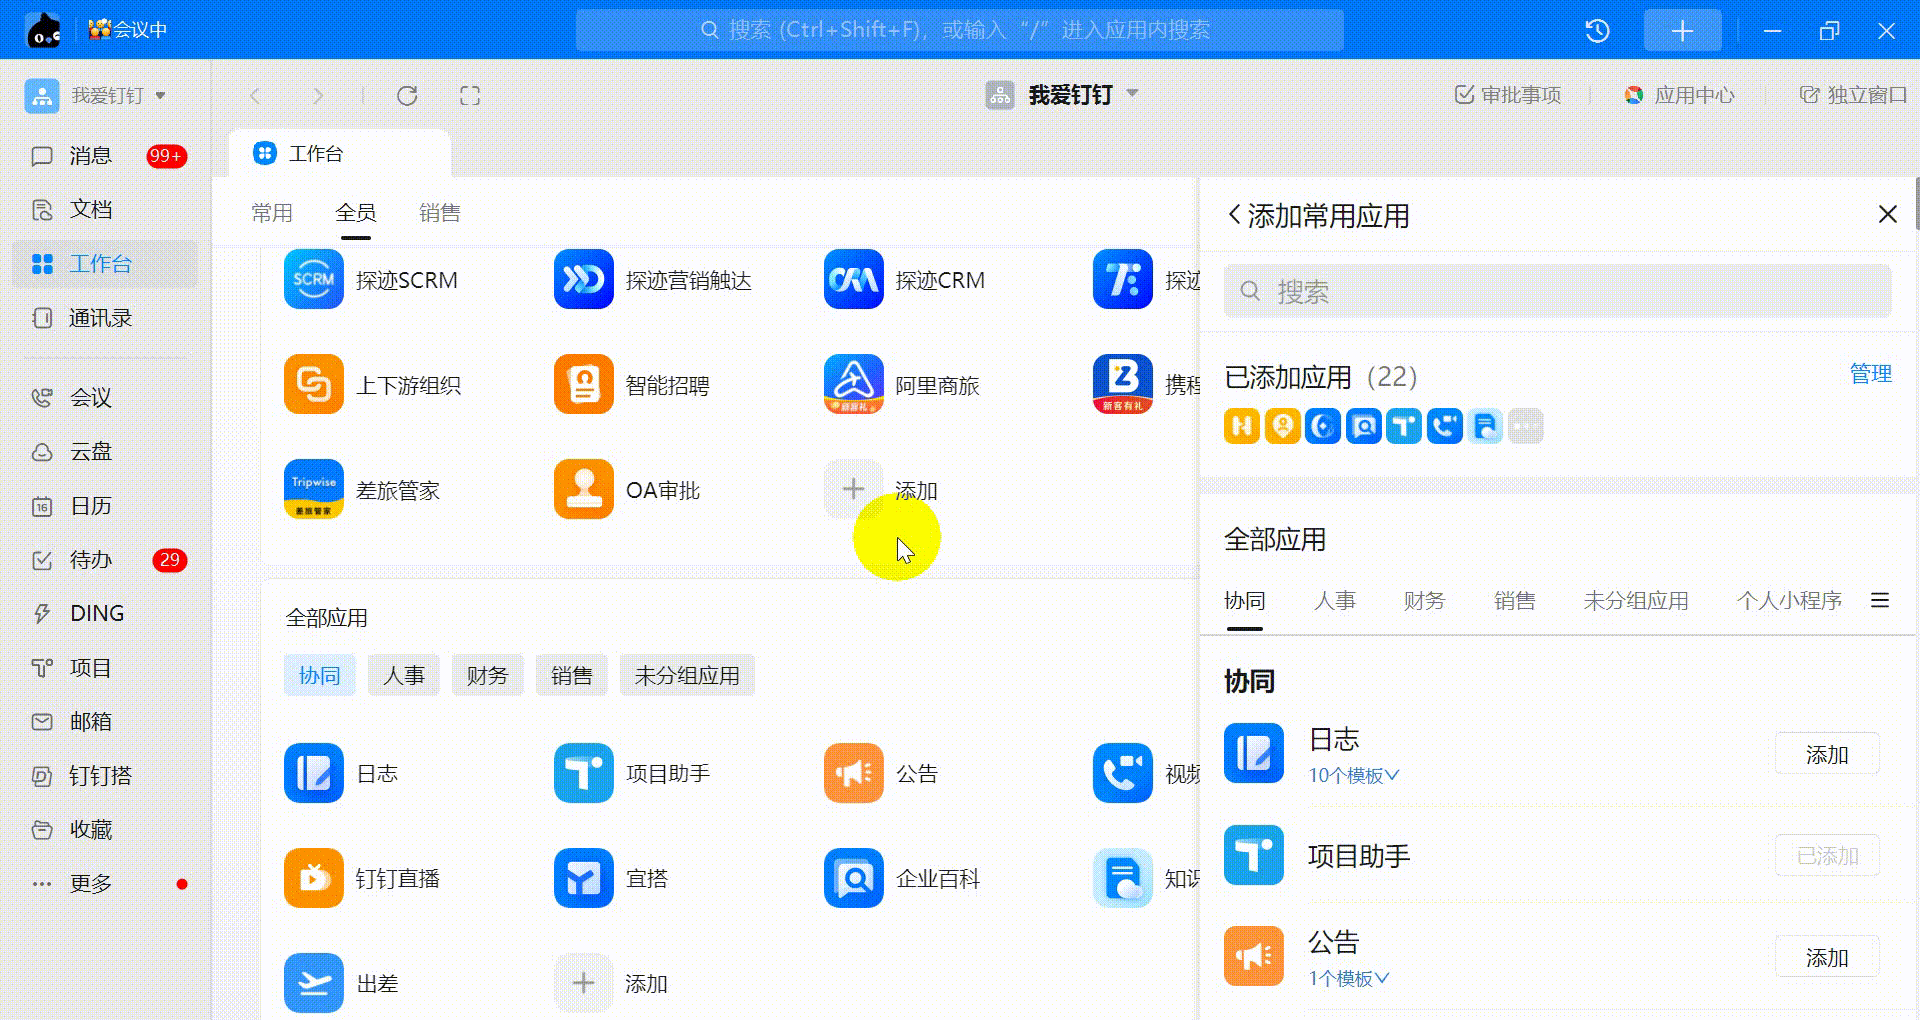Open the history clock icon in title bar
Viewport: 1920px width, 1020px height.
pyautogui.click(x=1597, y=31)
